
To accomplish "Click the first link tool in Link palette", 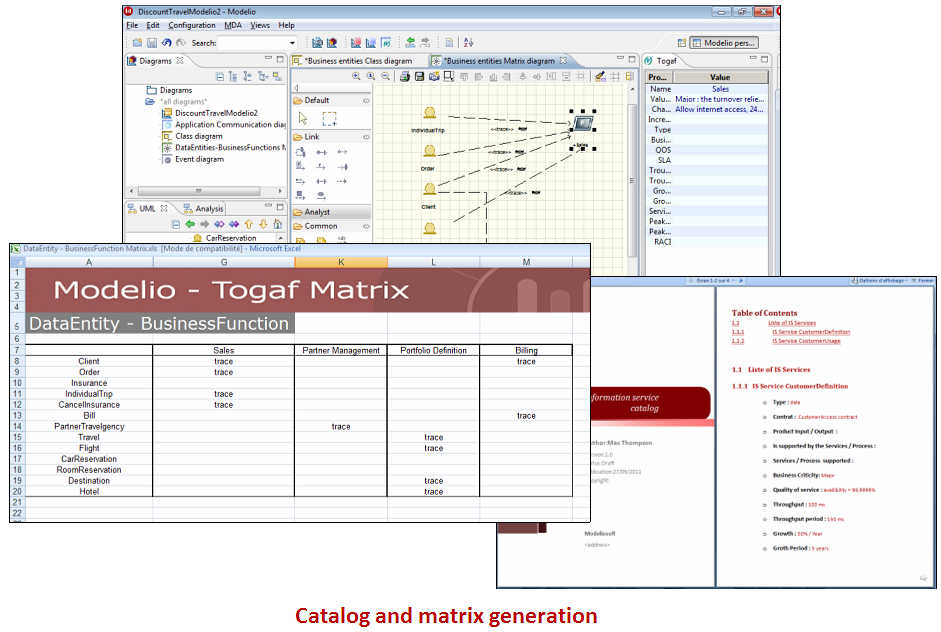I will pyautogui.click(x=301, y=152).
